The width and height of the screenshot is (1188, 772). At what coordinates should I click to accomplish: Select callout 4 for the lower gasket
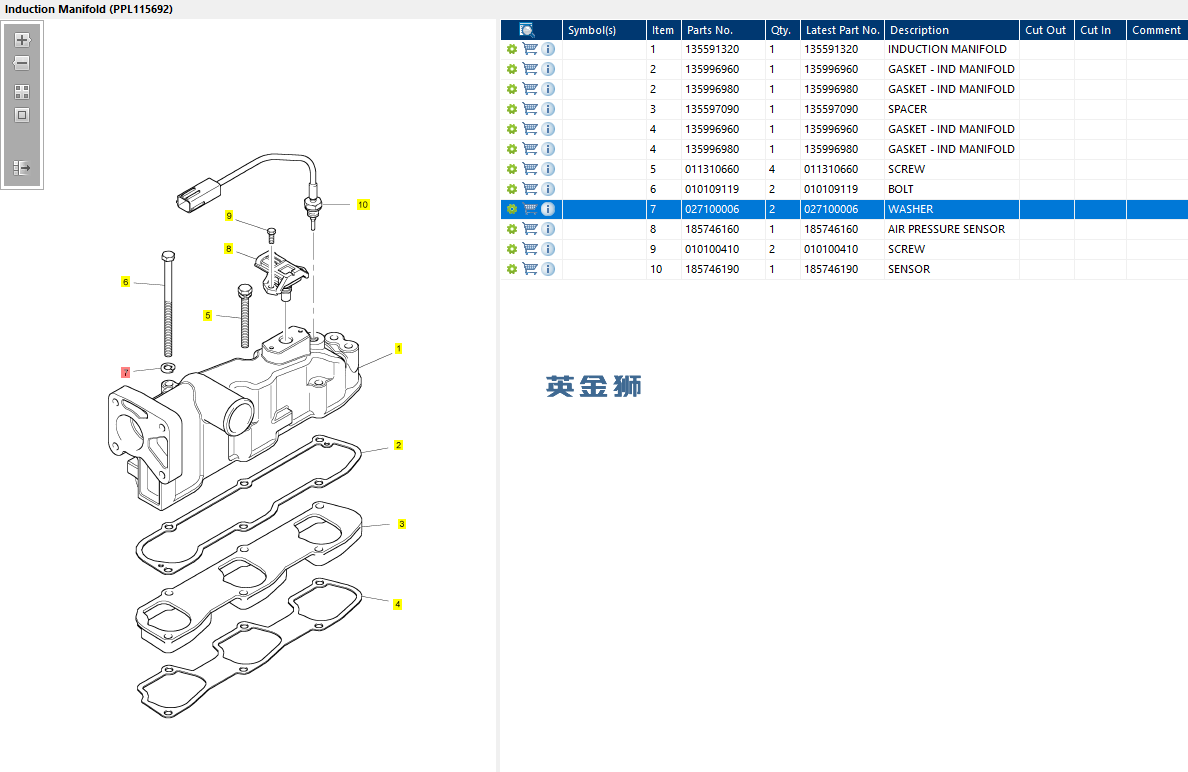click(x=397, y=605)
